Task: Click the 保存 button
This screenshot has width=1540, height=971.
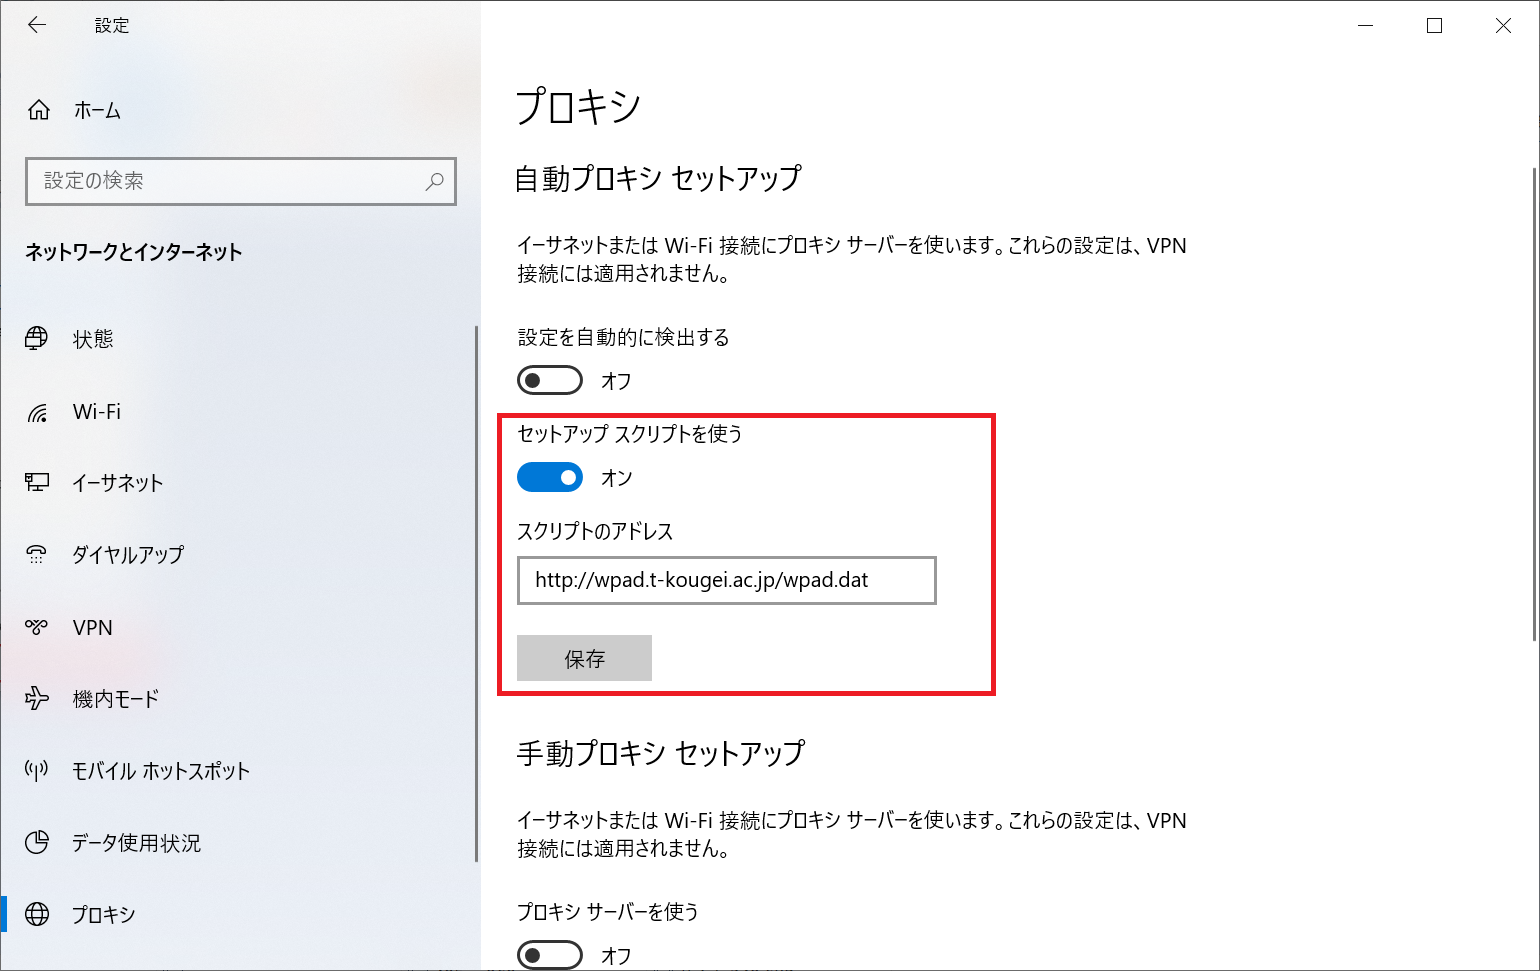Action: (x=584, y=658)
